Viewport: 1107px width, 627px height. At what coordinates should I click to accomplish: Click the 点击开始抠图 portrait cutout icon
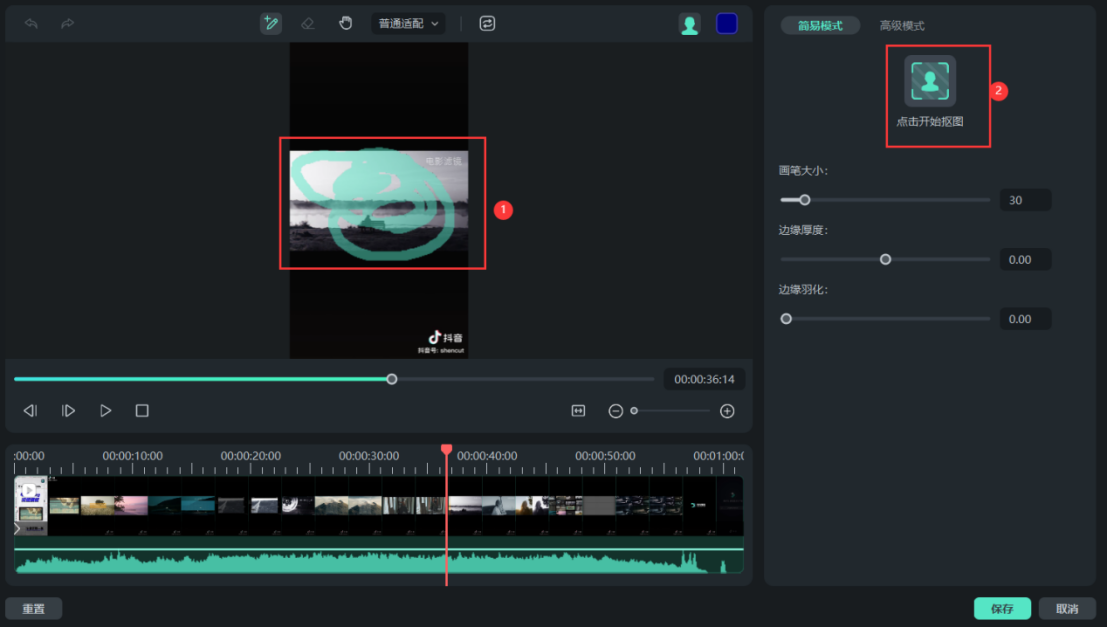[x=930, y=82]
